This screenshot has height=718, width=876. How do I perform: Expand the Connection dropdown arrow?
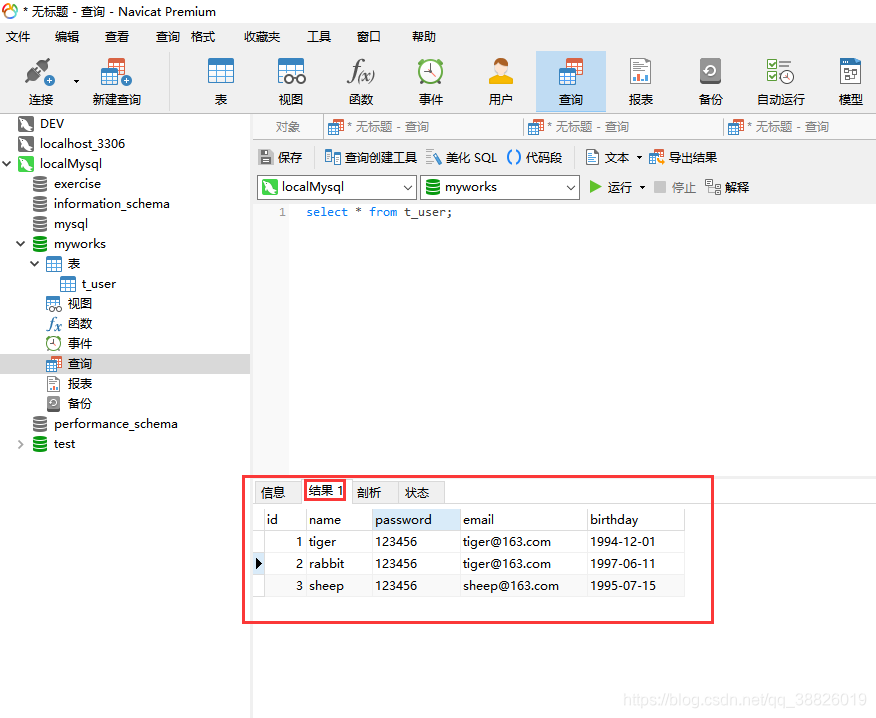click(x=77, y=82)
